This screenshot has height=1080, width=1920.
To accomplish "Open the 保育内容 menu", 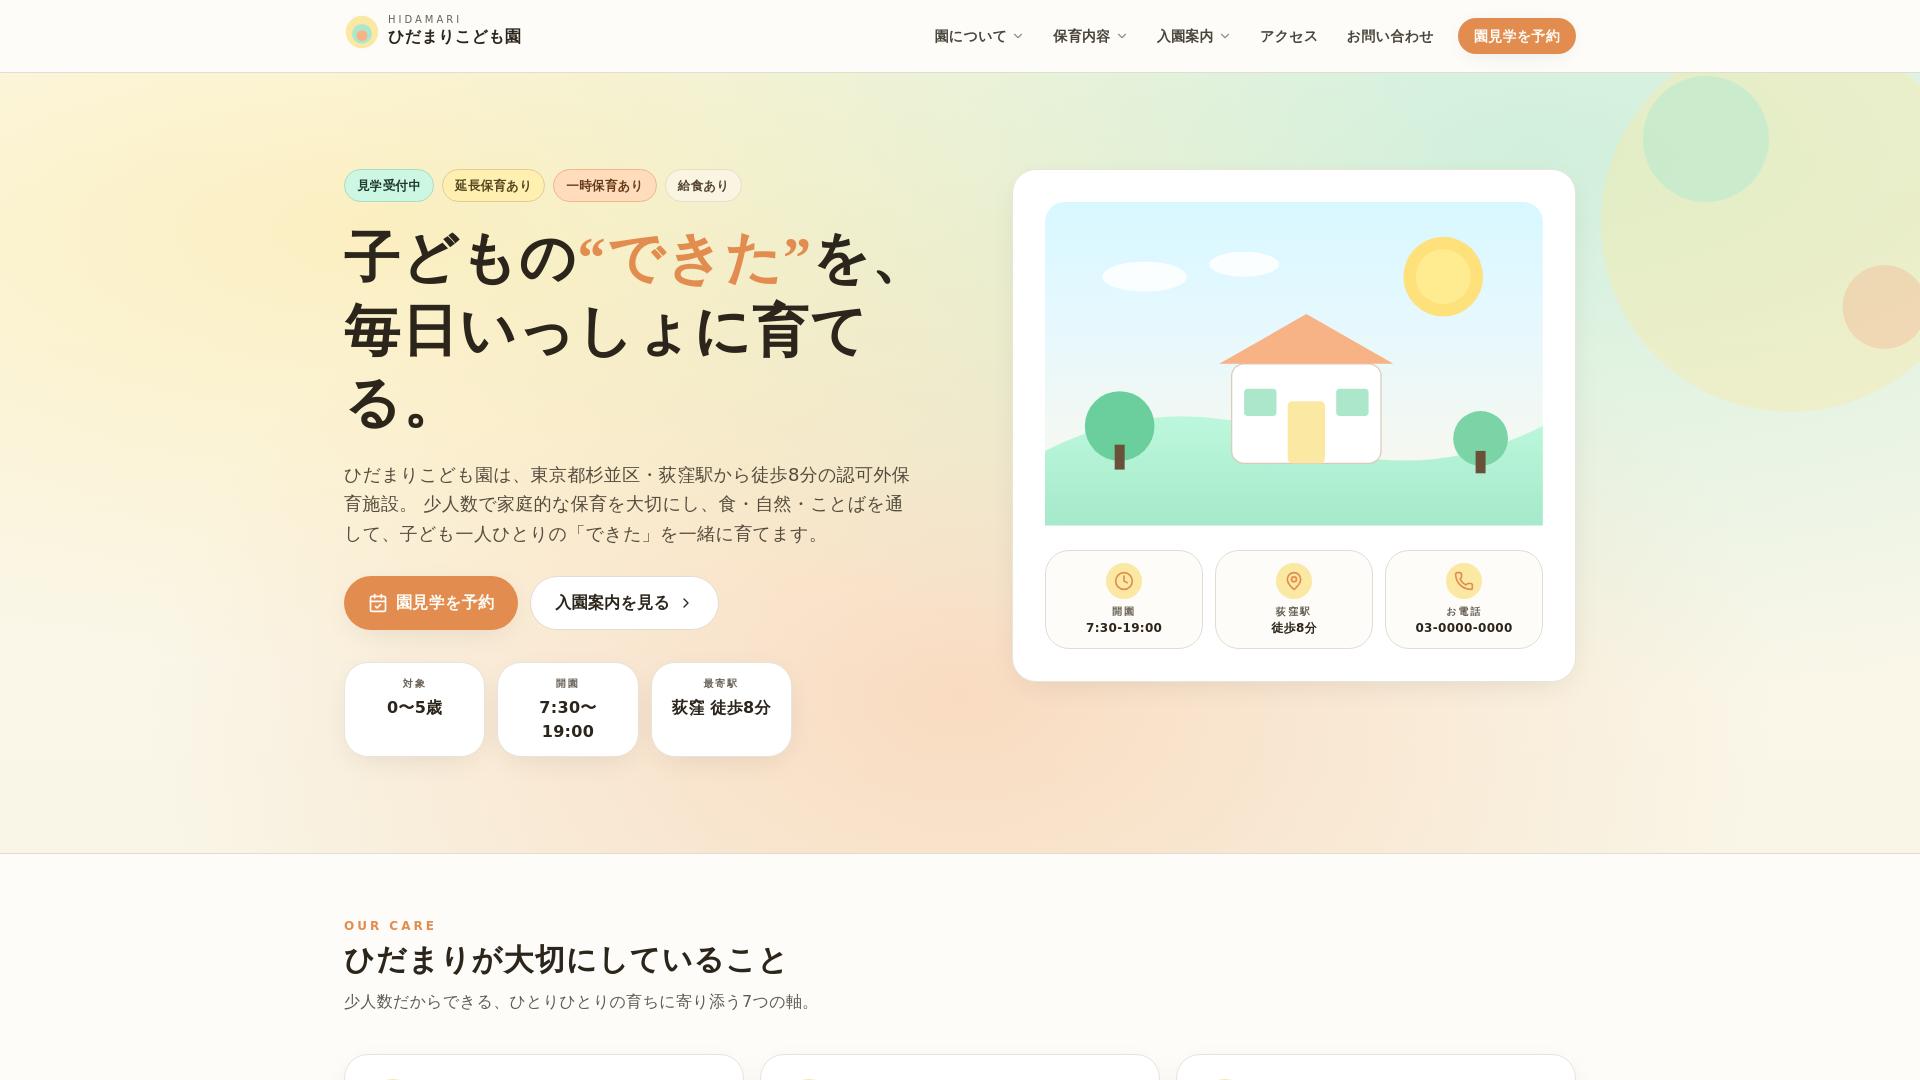I will click(1090, 36).
